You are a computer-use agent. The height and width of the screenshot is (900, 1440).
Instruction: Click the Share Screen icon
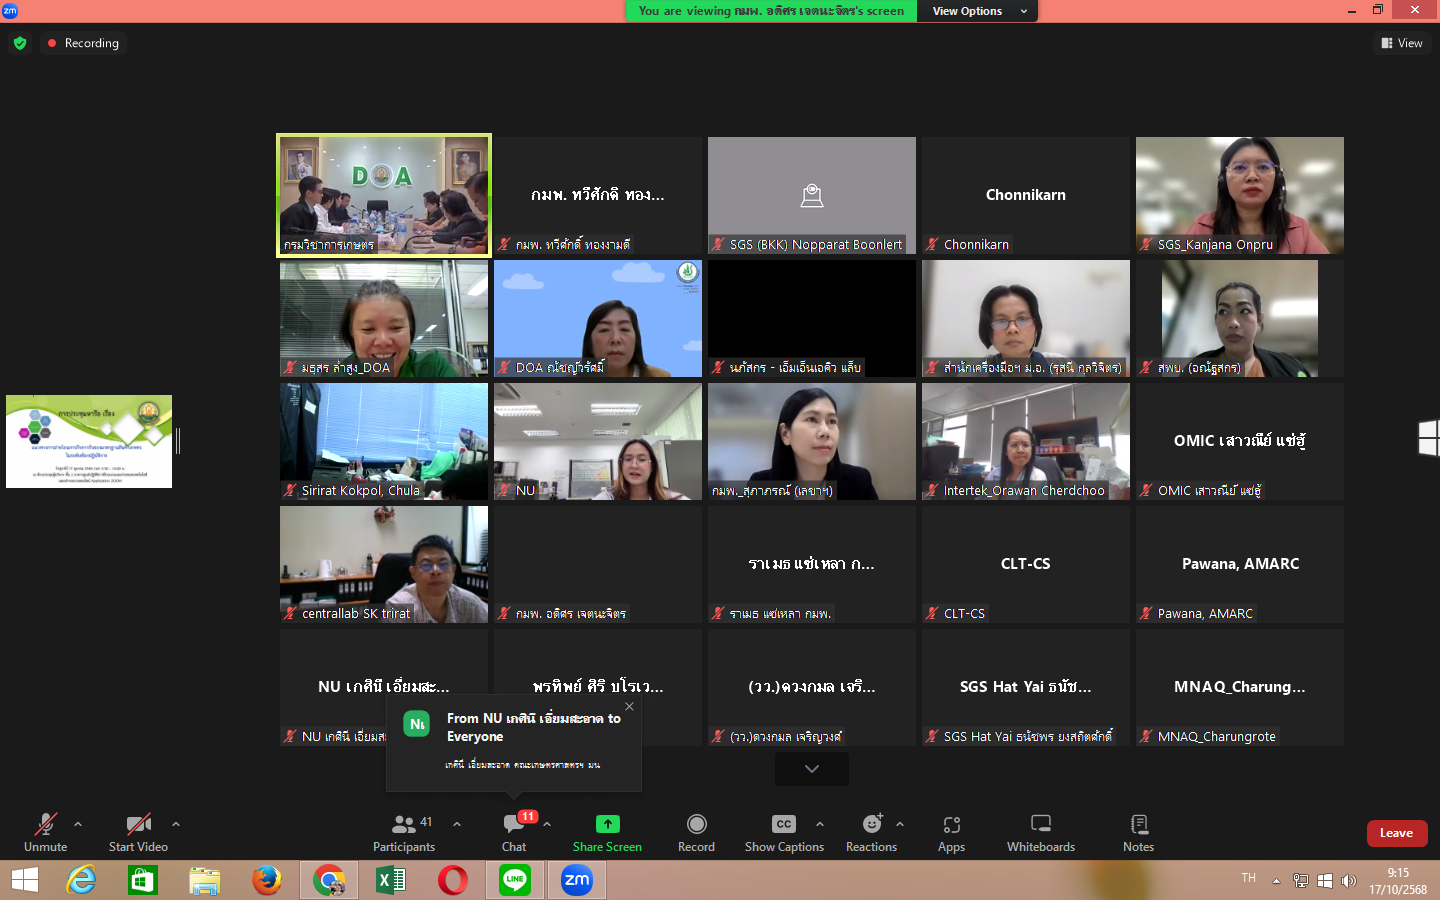pos(607,825)
